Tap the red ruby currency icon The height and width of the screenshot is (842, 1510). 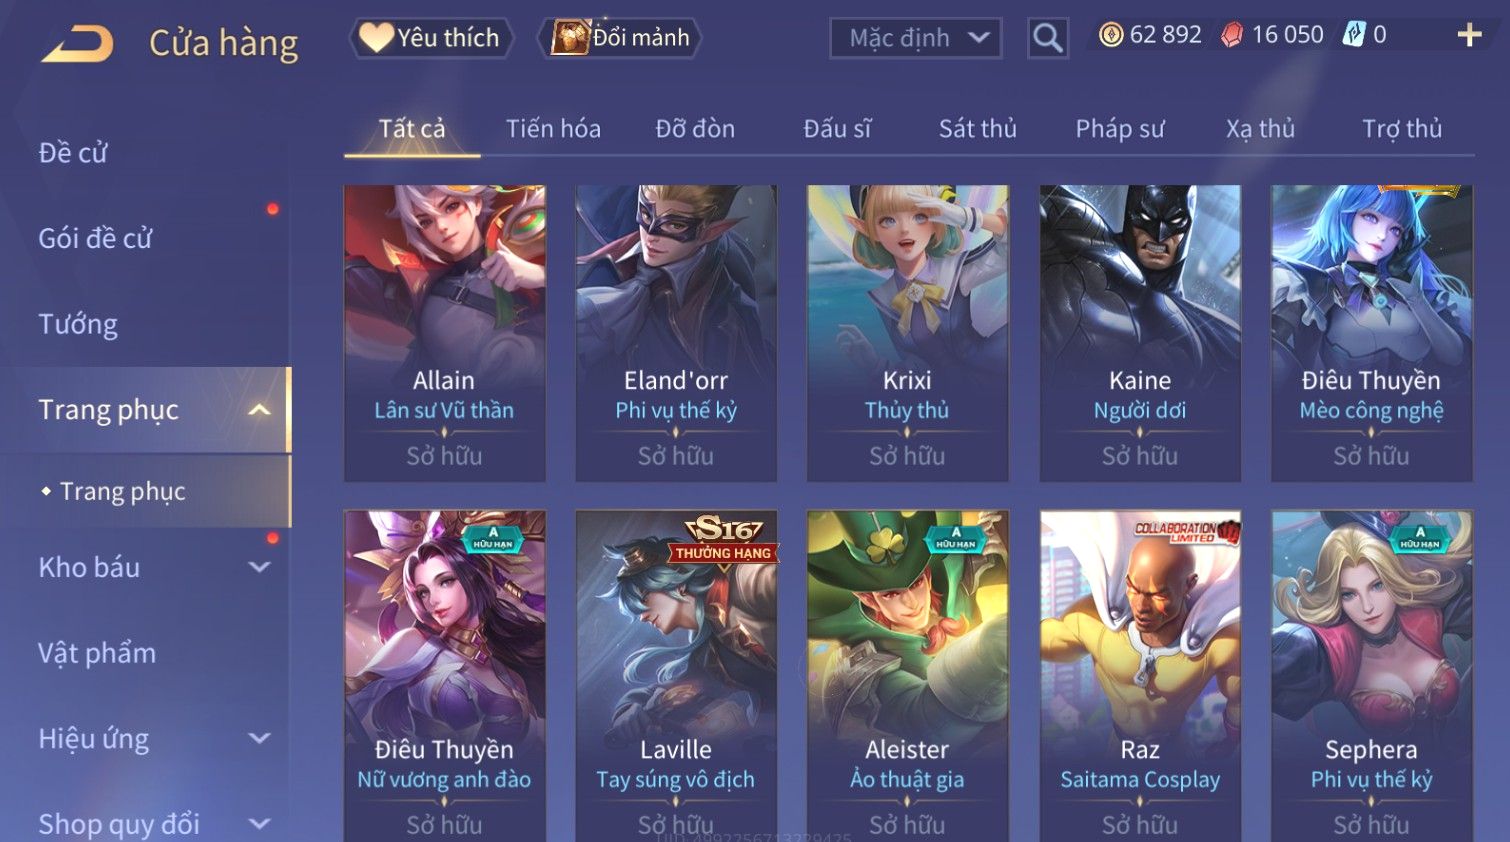click(x=1231, y=35)
